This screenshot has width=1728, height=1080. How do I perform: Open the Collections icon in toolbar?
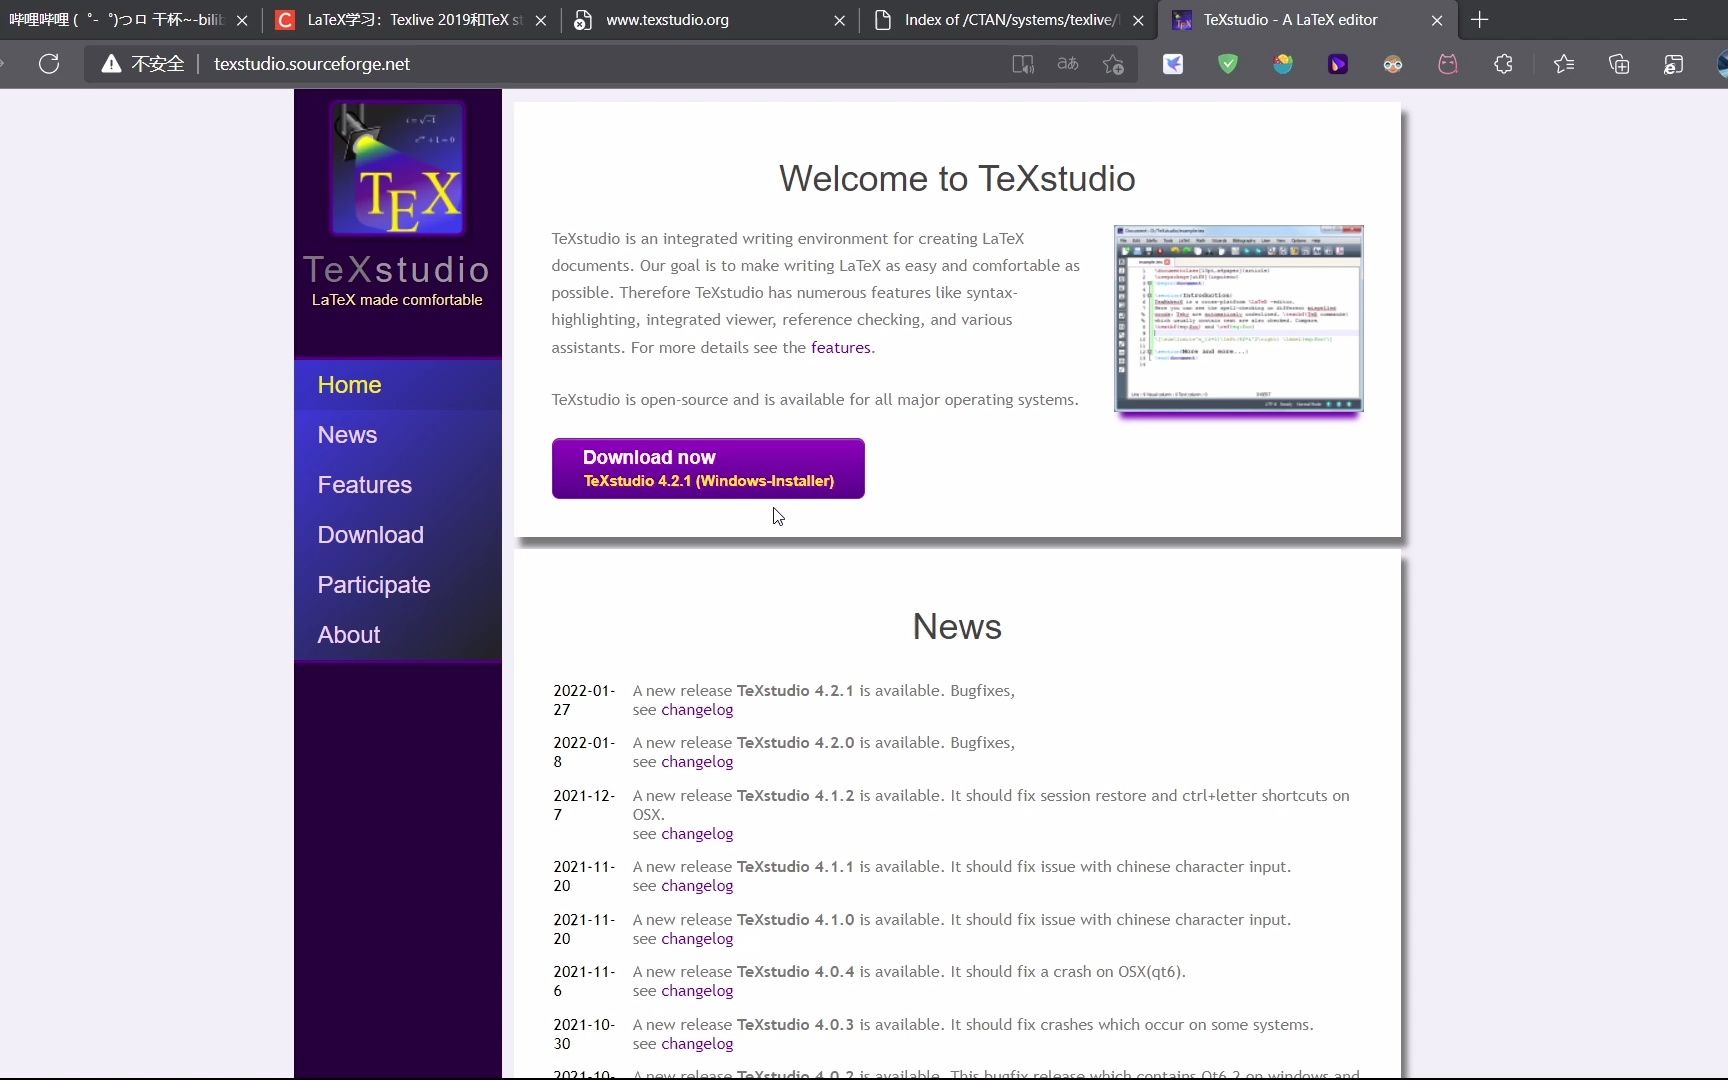tap(1619, 64)
